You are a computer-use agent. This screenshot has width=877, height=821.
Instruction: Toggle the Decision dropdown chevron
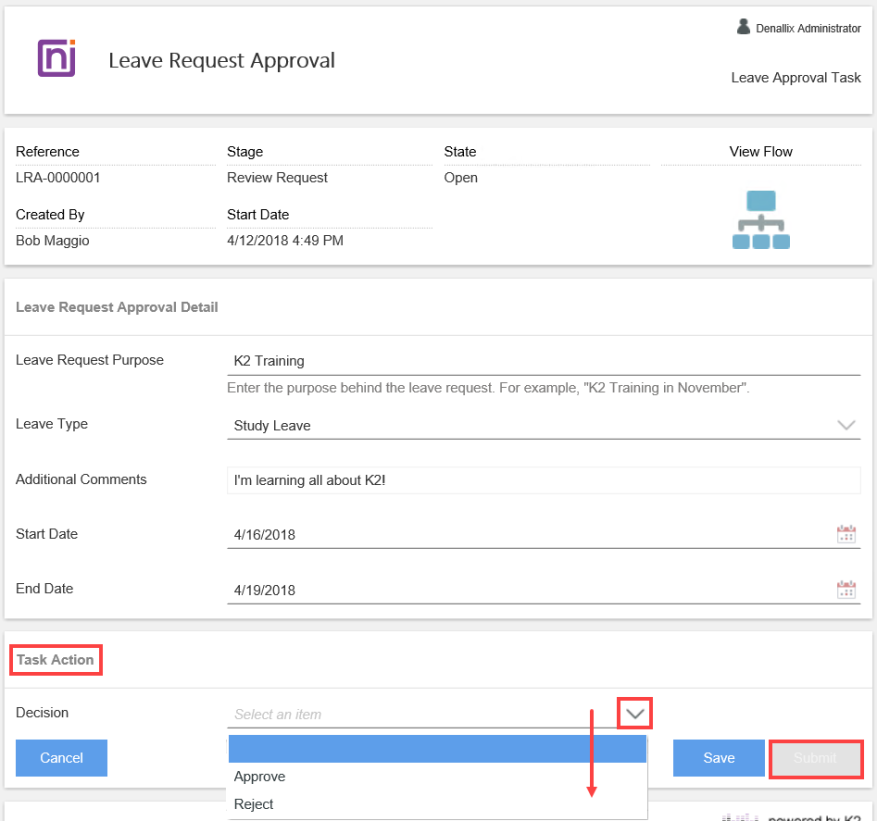tap(635, 714)
